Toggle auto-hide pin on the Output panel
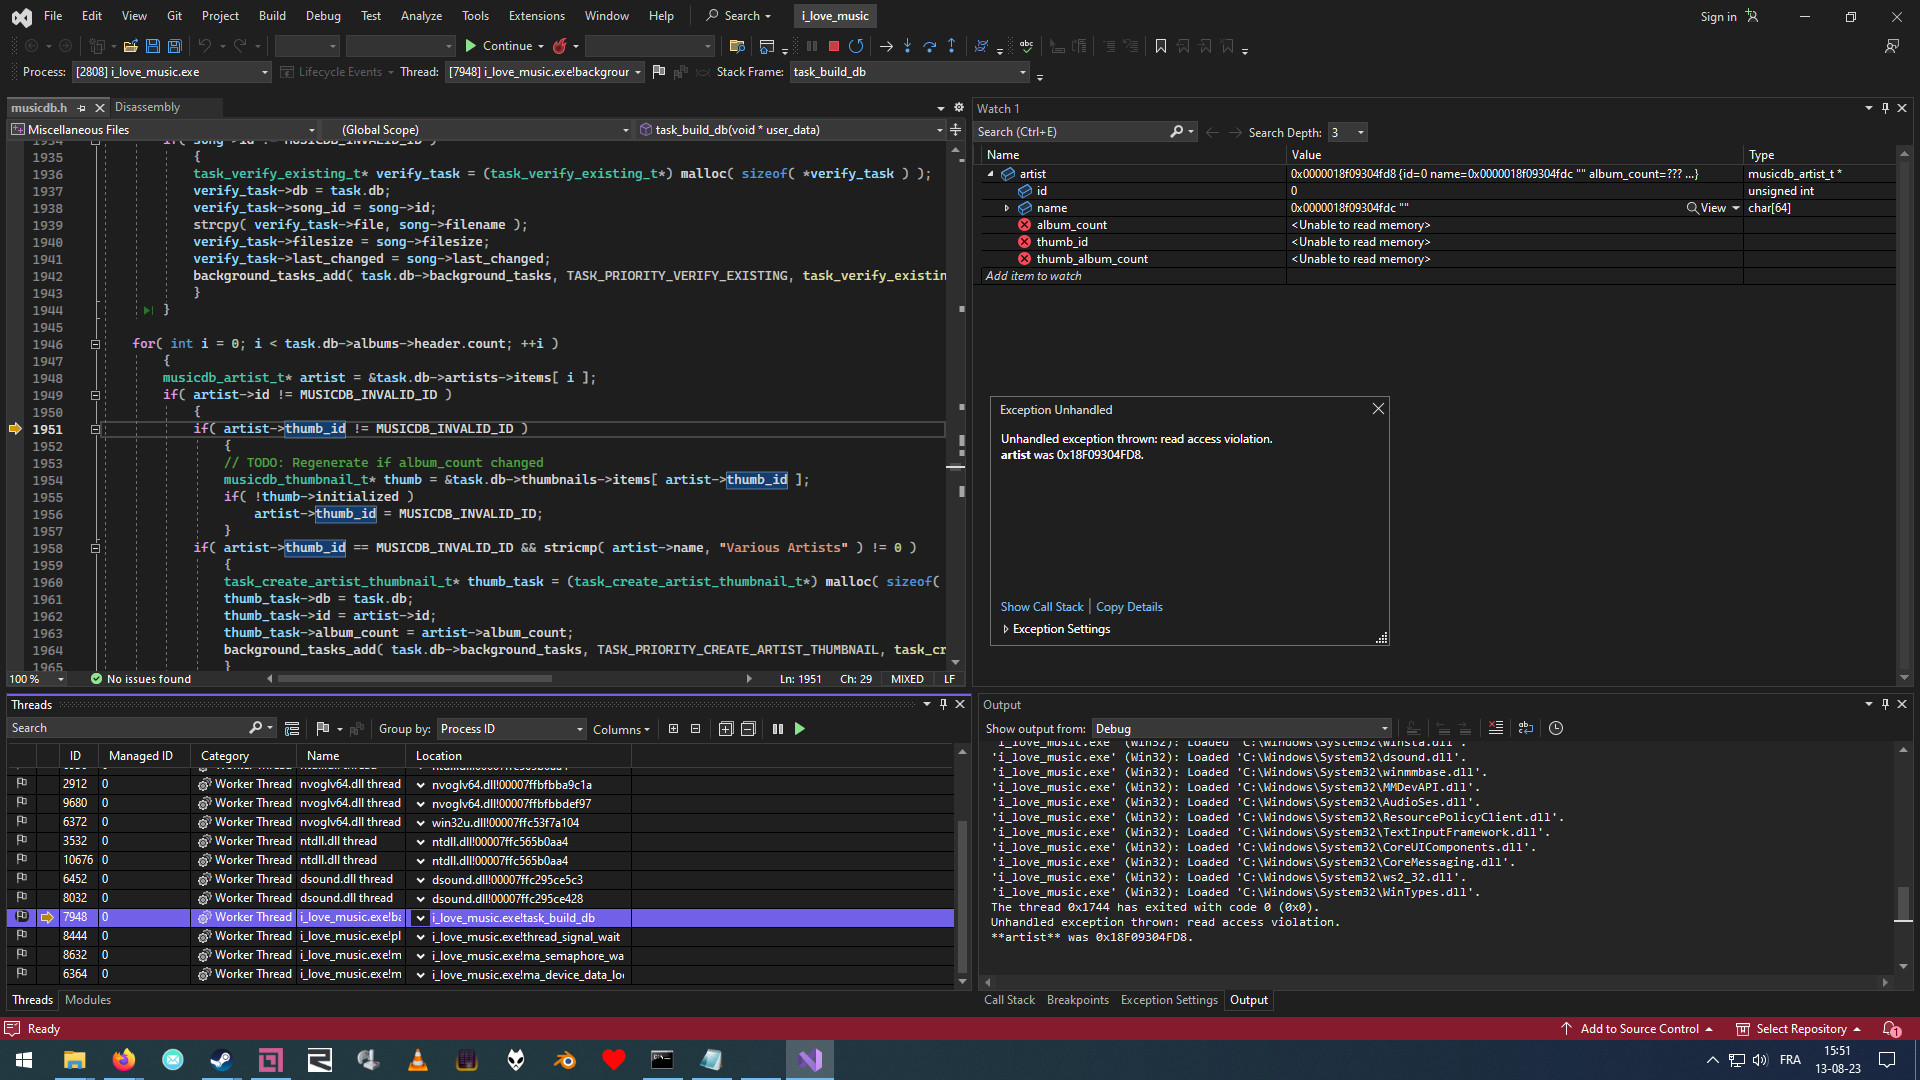 1884,704
